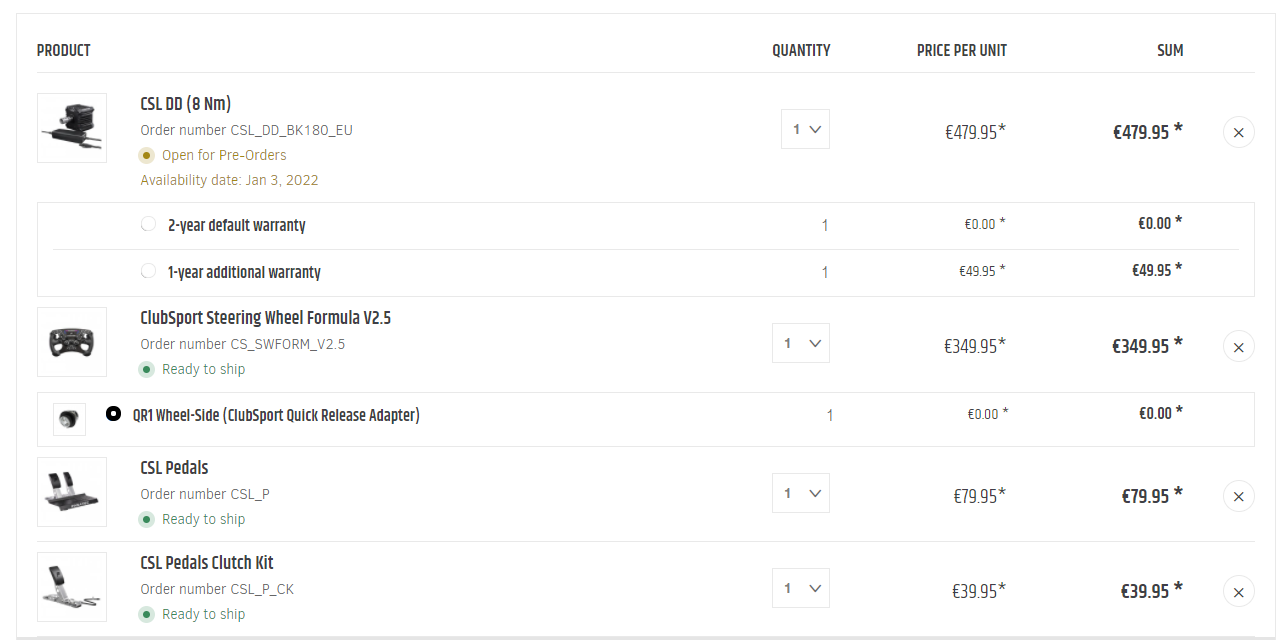1284x640 pixels.
Task: Remove ClubSport Steering Wheel Formula from cart
Action: tap(1238, 346)
